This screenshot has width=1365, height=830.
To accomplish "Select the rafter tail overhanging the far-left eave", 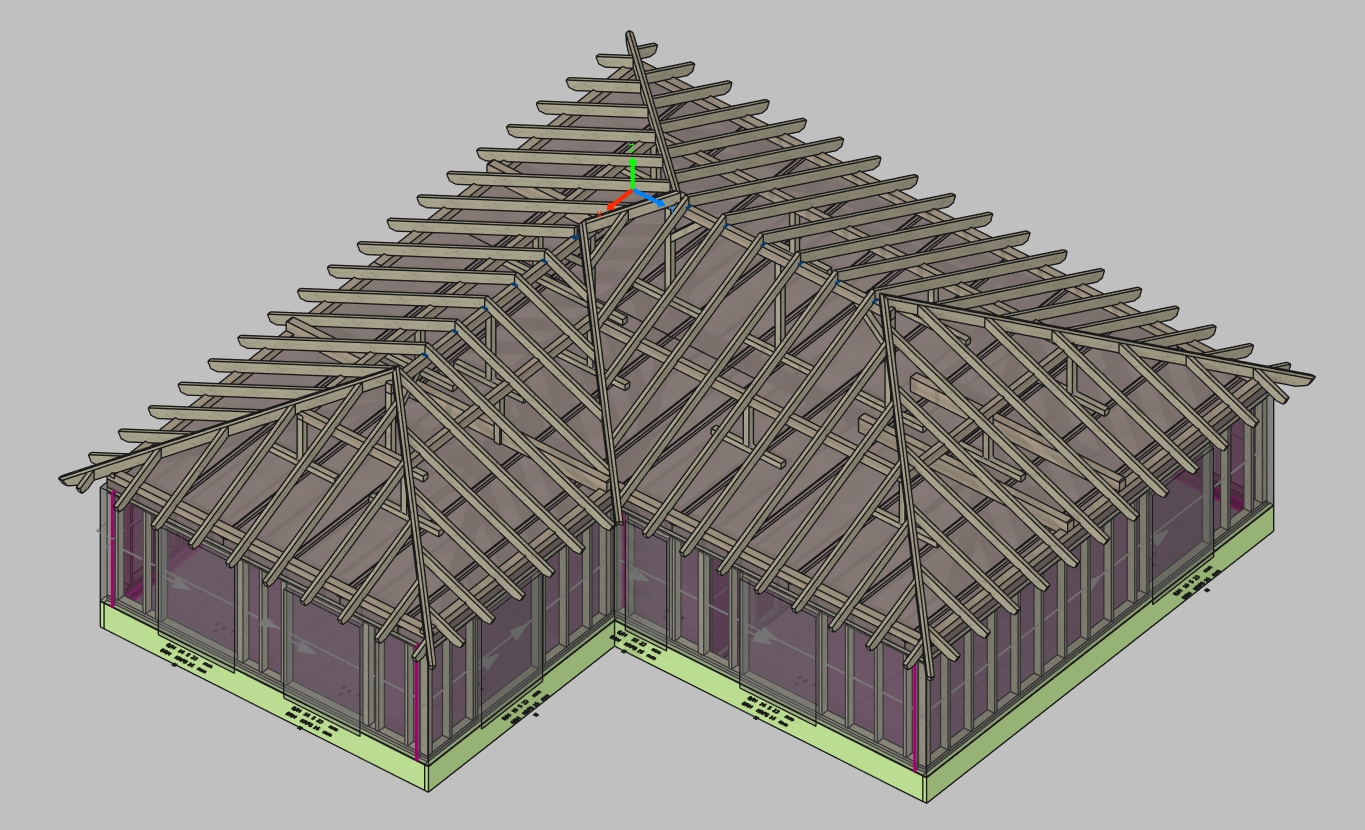I will (x=85, y=474).
